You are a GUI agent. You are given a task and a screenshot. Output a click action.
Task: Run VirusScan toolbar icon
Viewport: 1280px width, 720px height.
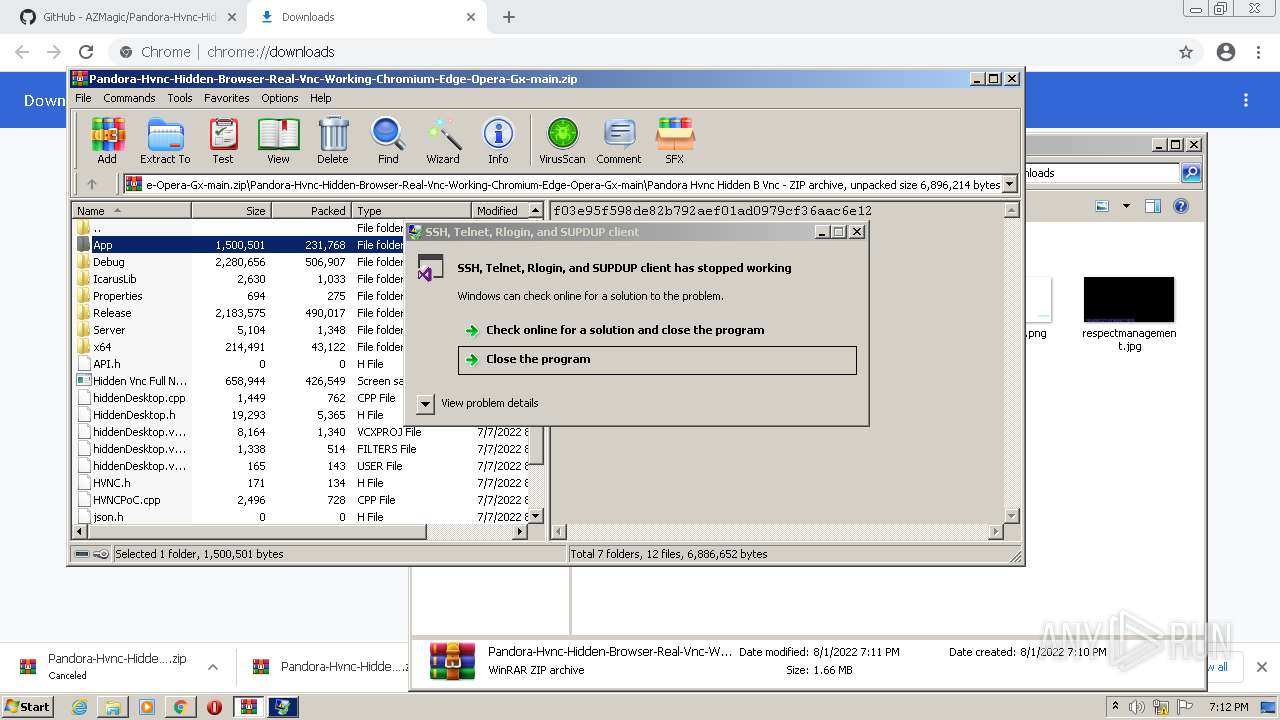[562, 141]
